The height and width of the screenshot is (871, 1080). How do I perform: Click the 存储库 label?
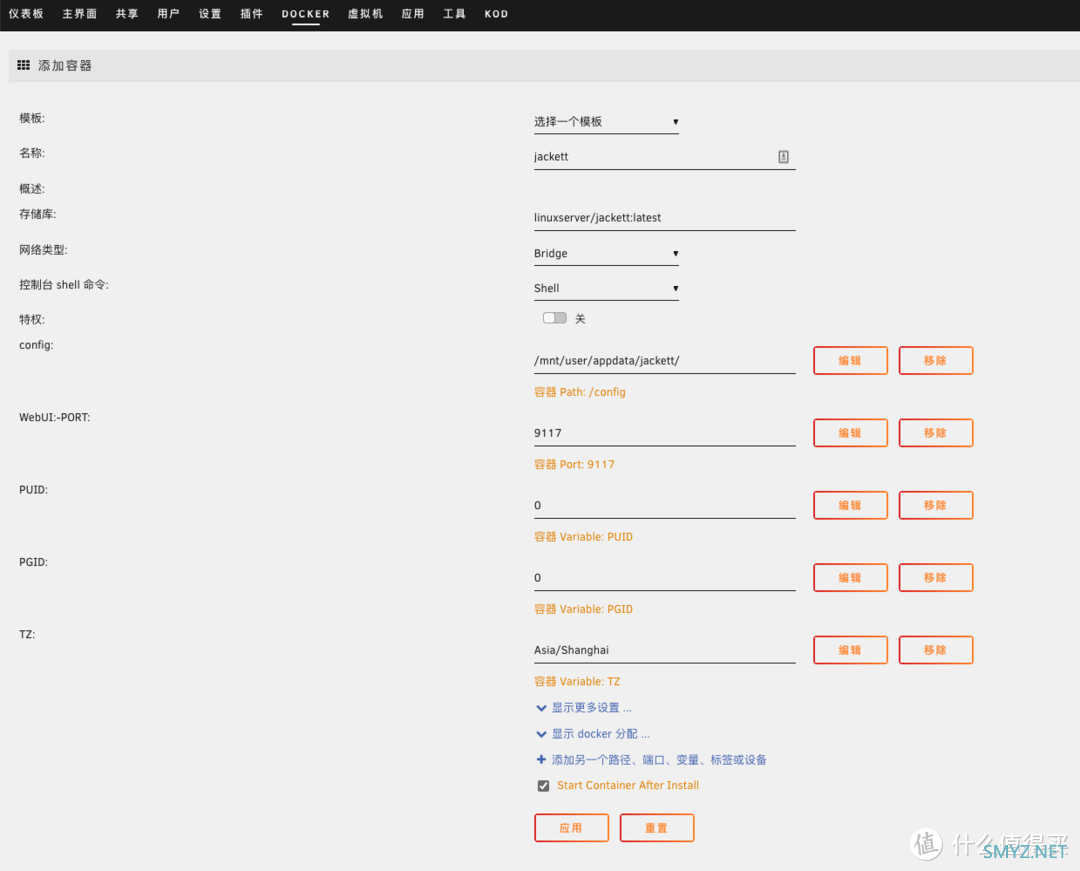(37, 214)
